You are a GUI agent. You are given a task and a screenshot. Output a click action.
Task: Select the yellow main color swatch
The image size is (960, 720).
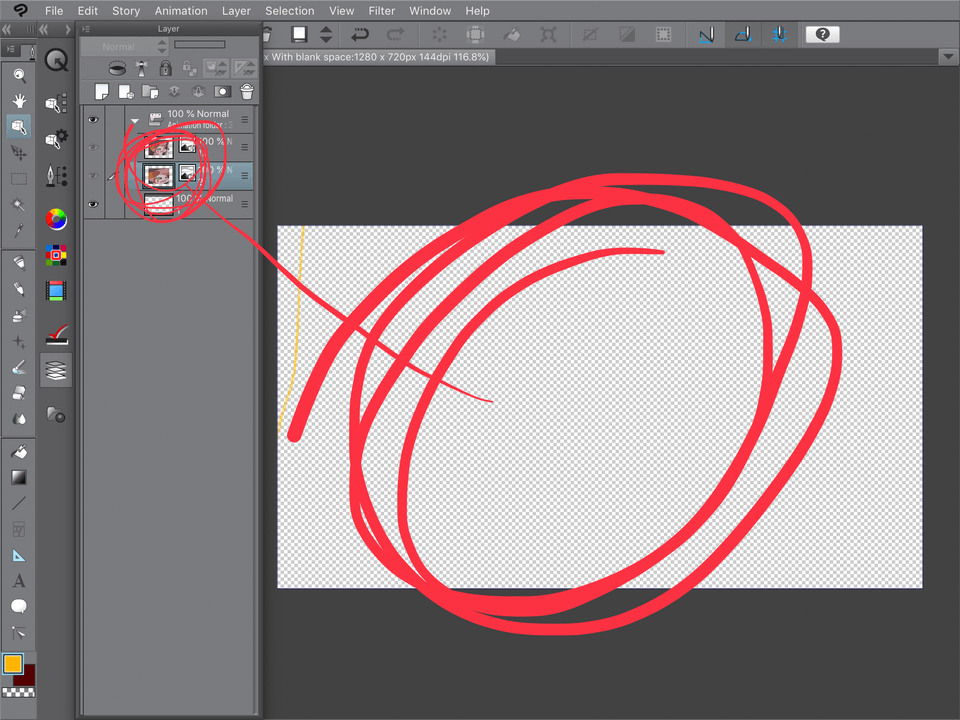(13, 662)
